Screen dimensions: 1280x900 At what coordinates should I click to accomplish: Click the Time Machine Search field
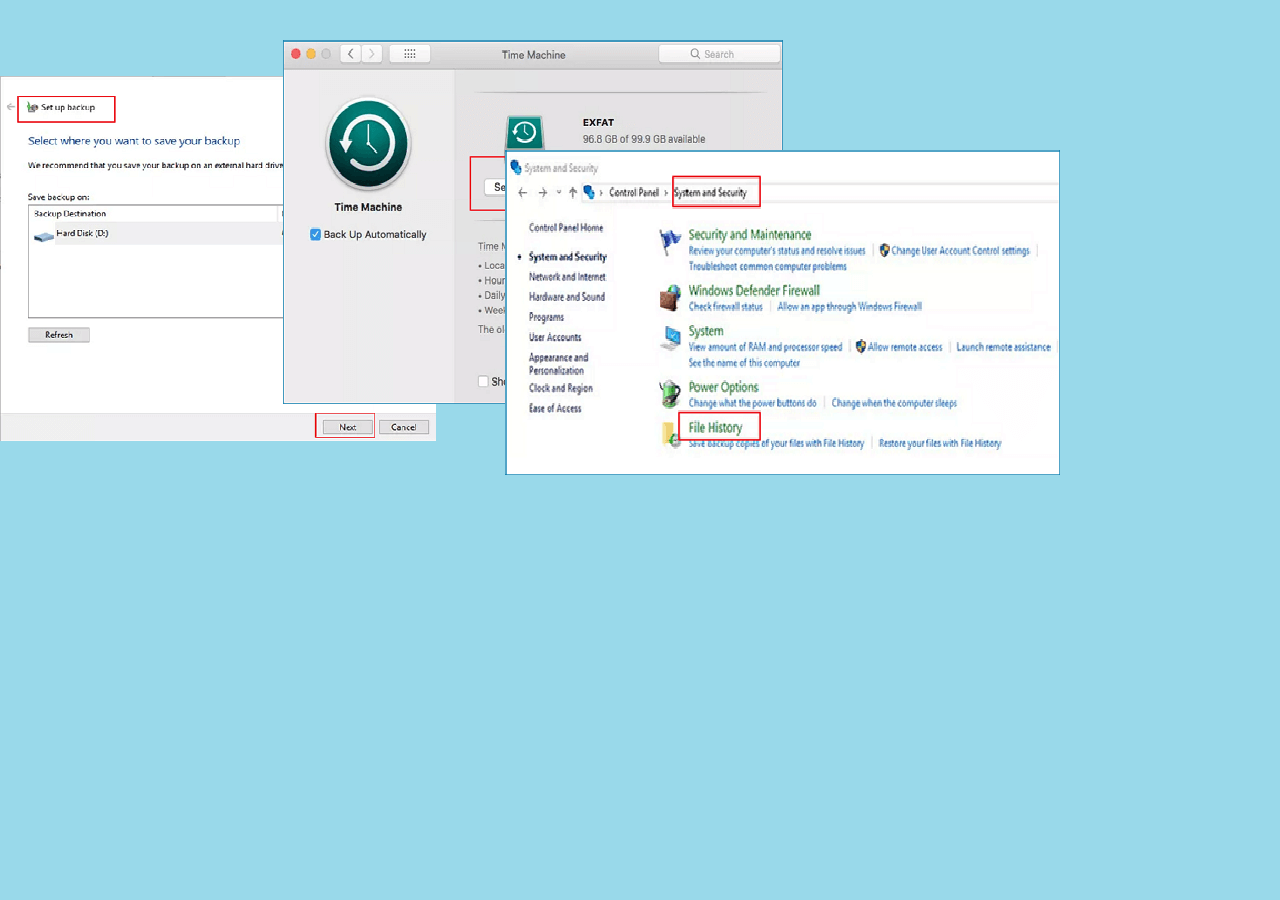(719, 54)
